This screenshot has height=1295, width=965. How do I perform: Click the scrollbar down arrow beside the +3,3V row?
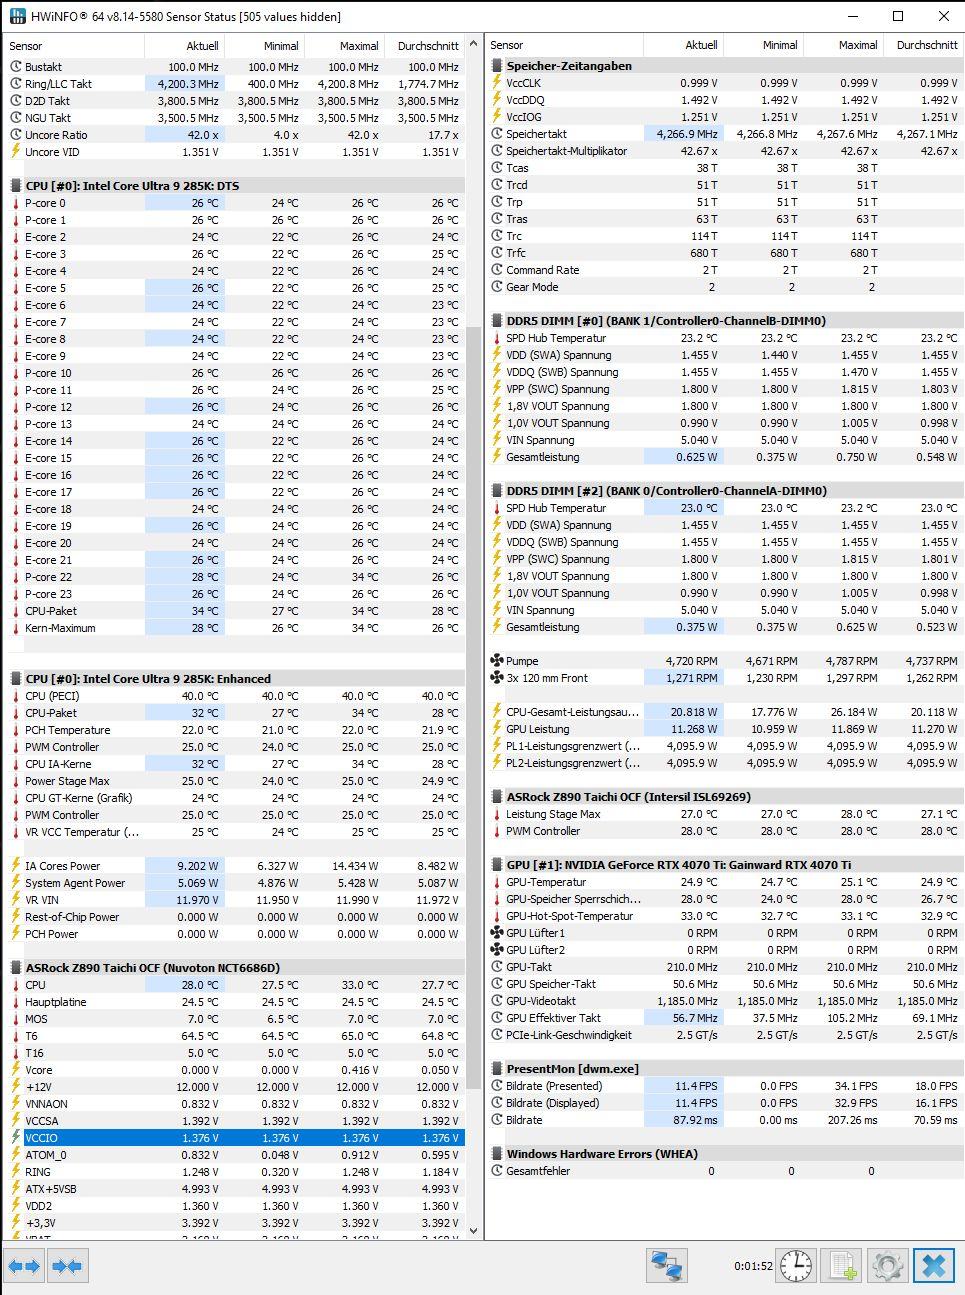coord(474,1231)
